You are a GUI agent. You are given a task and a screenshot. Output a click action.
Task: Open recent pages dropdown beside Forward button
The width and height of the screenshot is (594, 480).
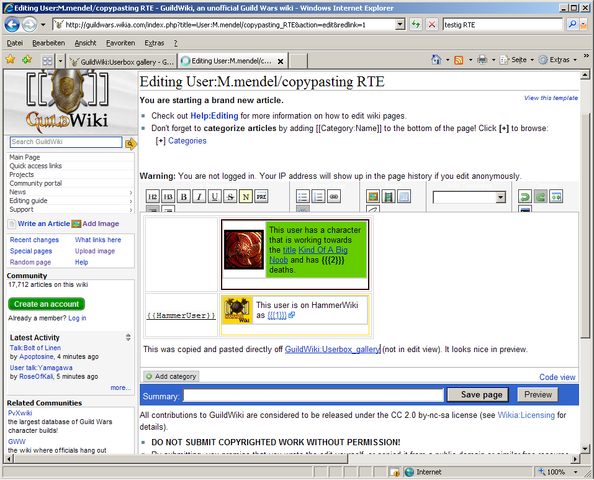click(43, 25)
